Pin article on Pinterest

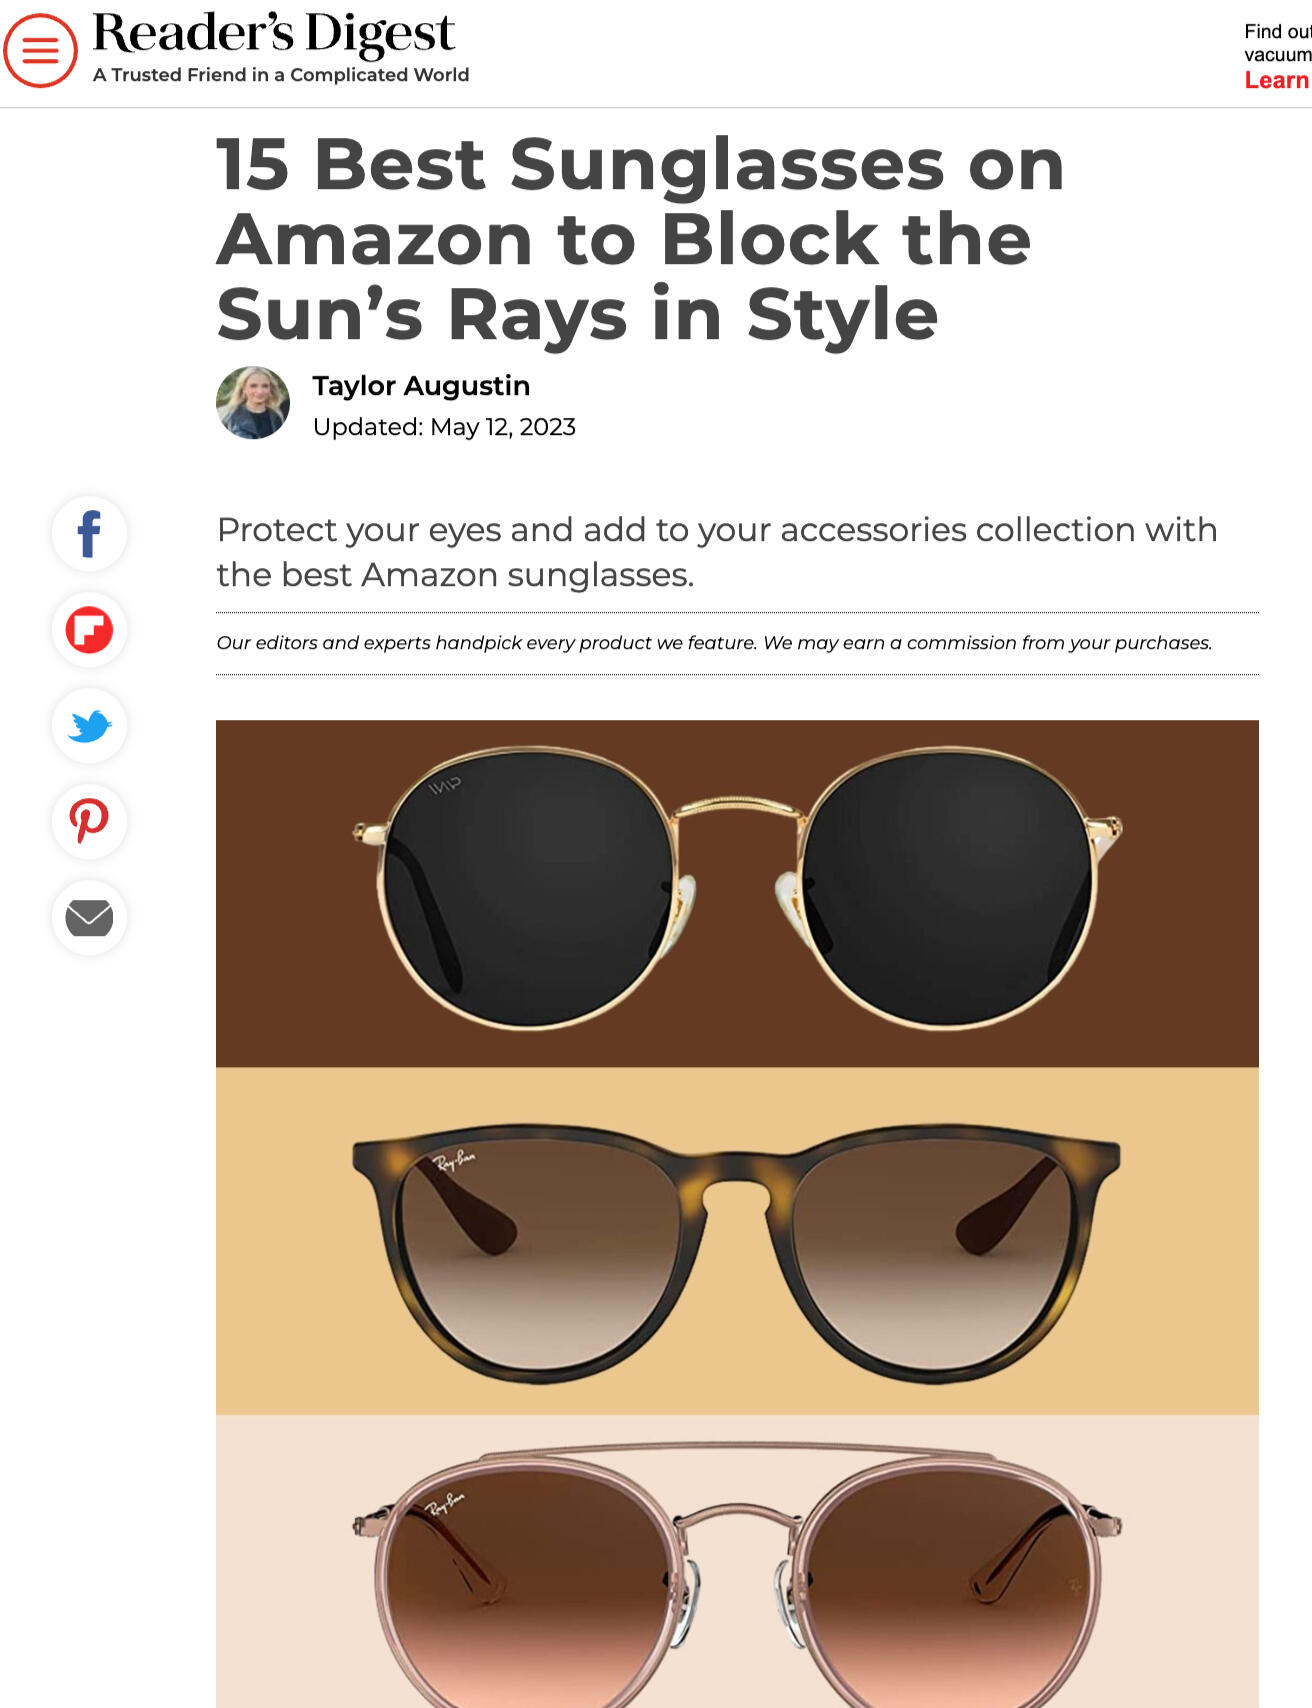(x=89, y=822)
